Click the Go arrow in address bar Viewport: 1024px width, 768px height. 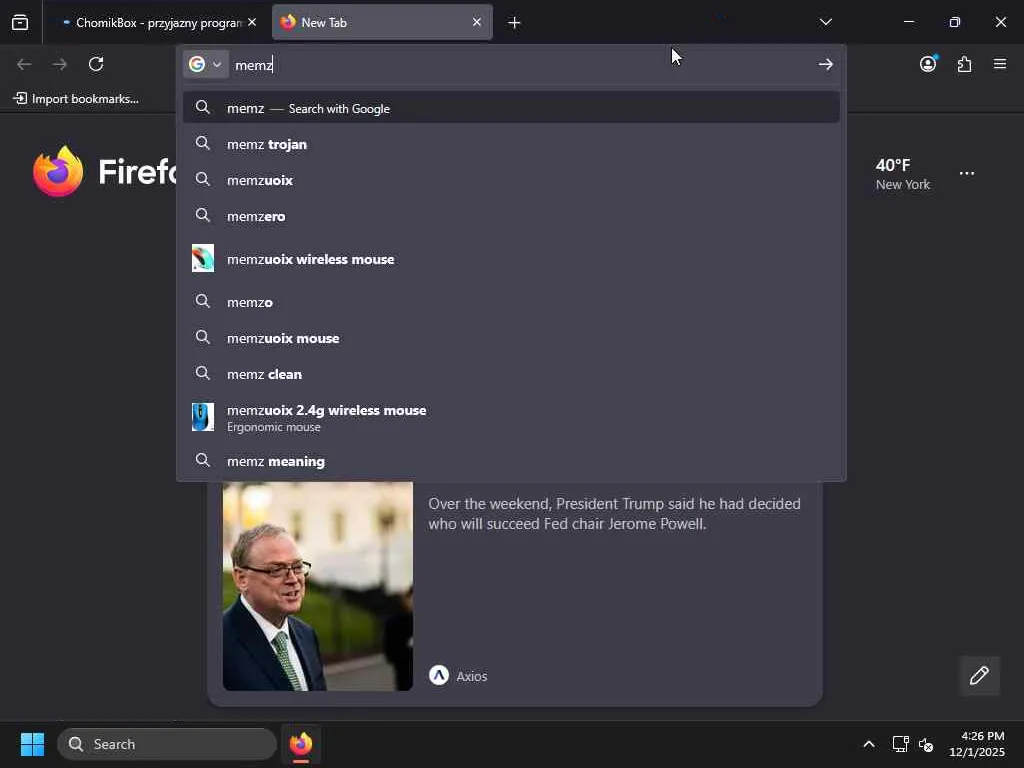point(825,64)
